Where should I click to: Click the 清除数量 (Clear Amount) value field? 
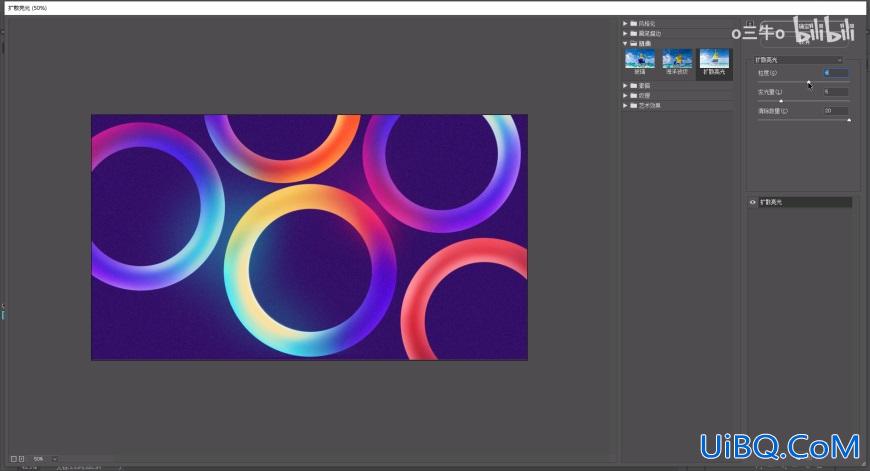(x=836, y=111)
